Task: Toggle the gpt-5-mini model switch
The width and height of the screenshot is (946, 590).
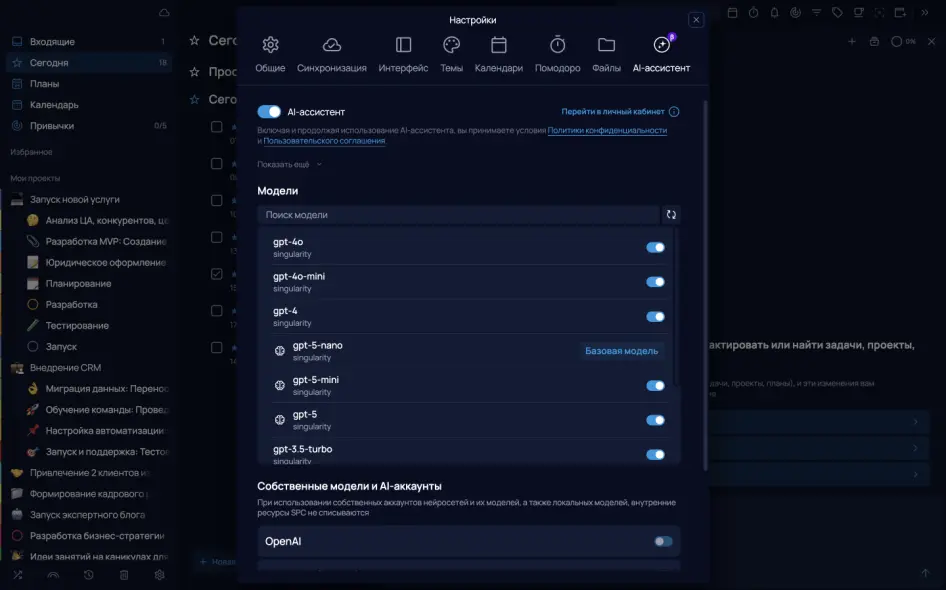Action: pos(655,385)
